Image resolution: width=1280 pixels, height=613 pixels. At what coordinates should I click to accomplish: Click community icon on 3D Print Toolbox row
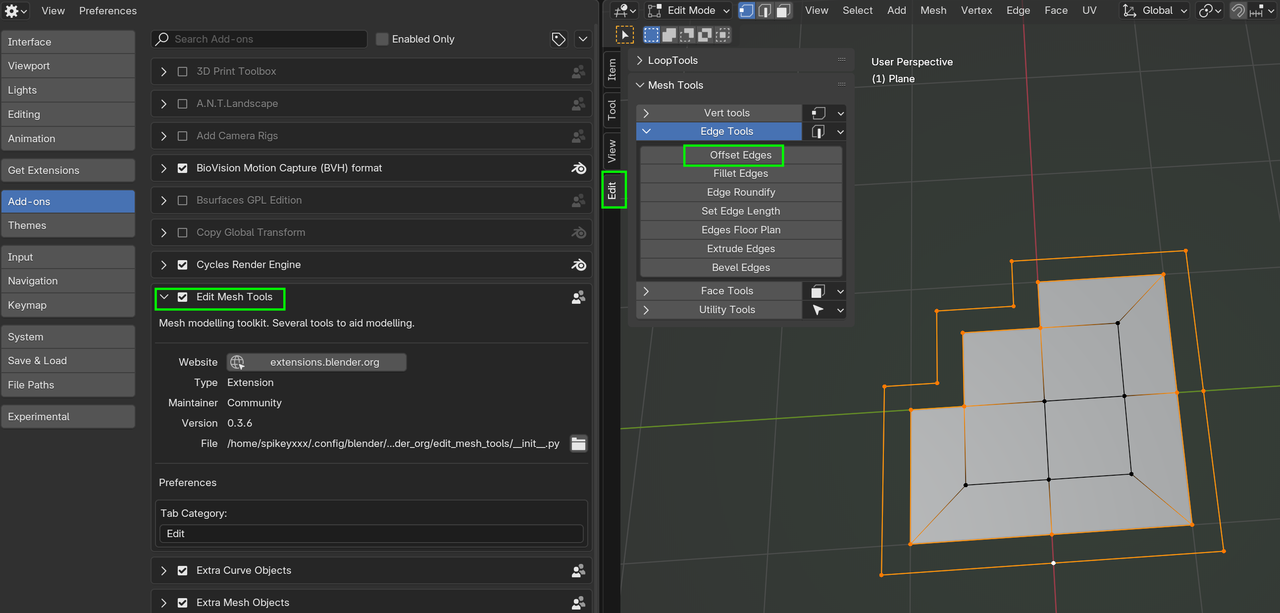pos(578,72)
